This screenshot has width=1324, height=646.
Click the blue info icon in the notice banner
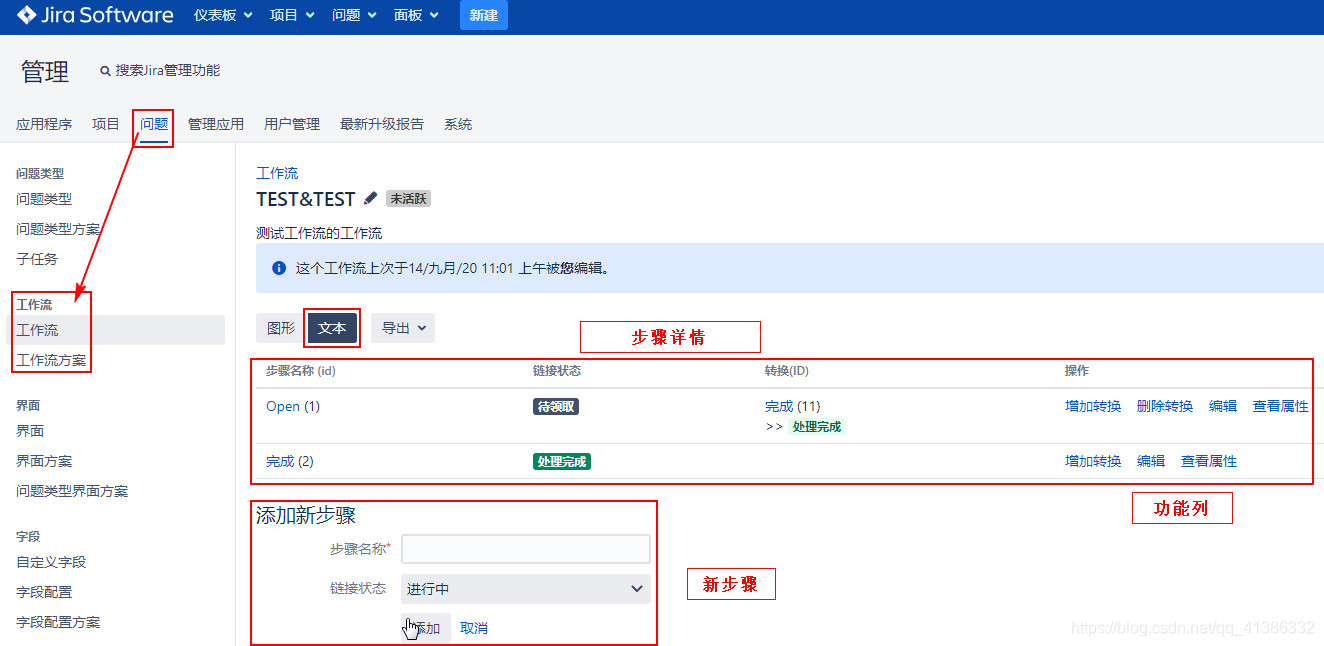click(x=279, y=268)
